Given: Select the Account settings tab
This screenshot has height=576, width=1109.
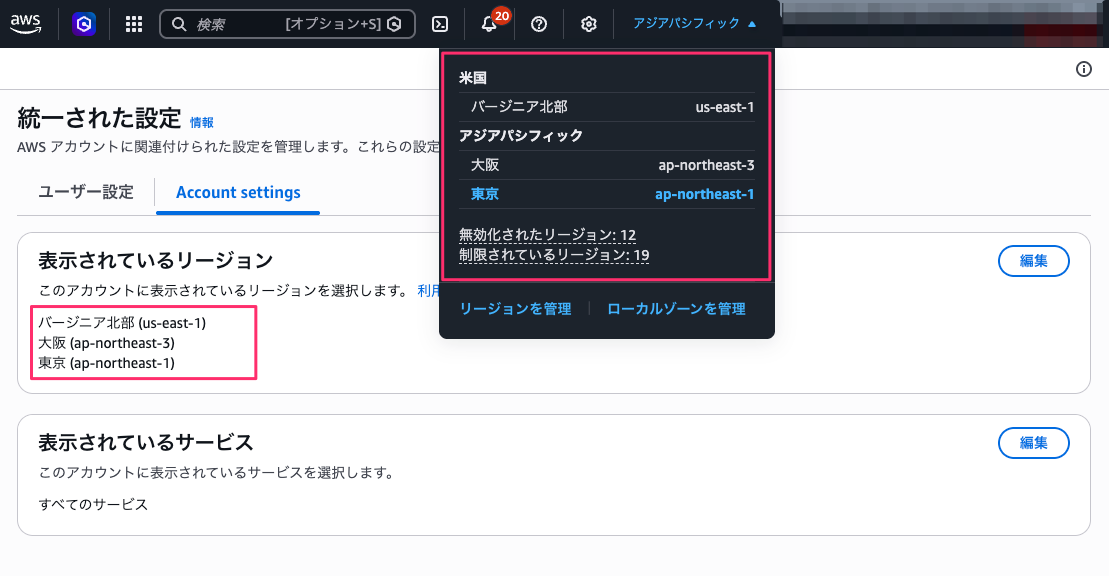Looking at the screenshot, I should [238, 192].
